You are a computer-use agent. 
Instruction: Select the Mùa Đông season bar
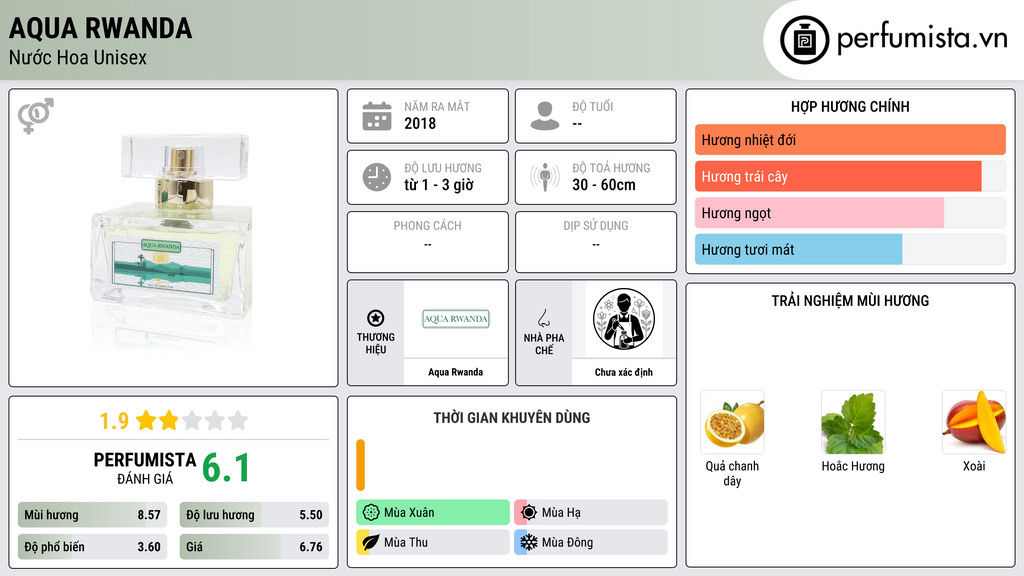click(x=591, y=542)
